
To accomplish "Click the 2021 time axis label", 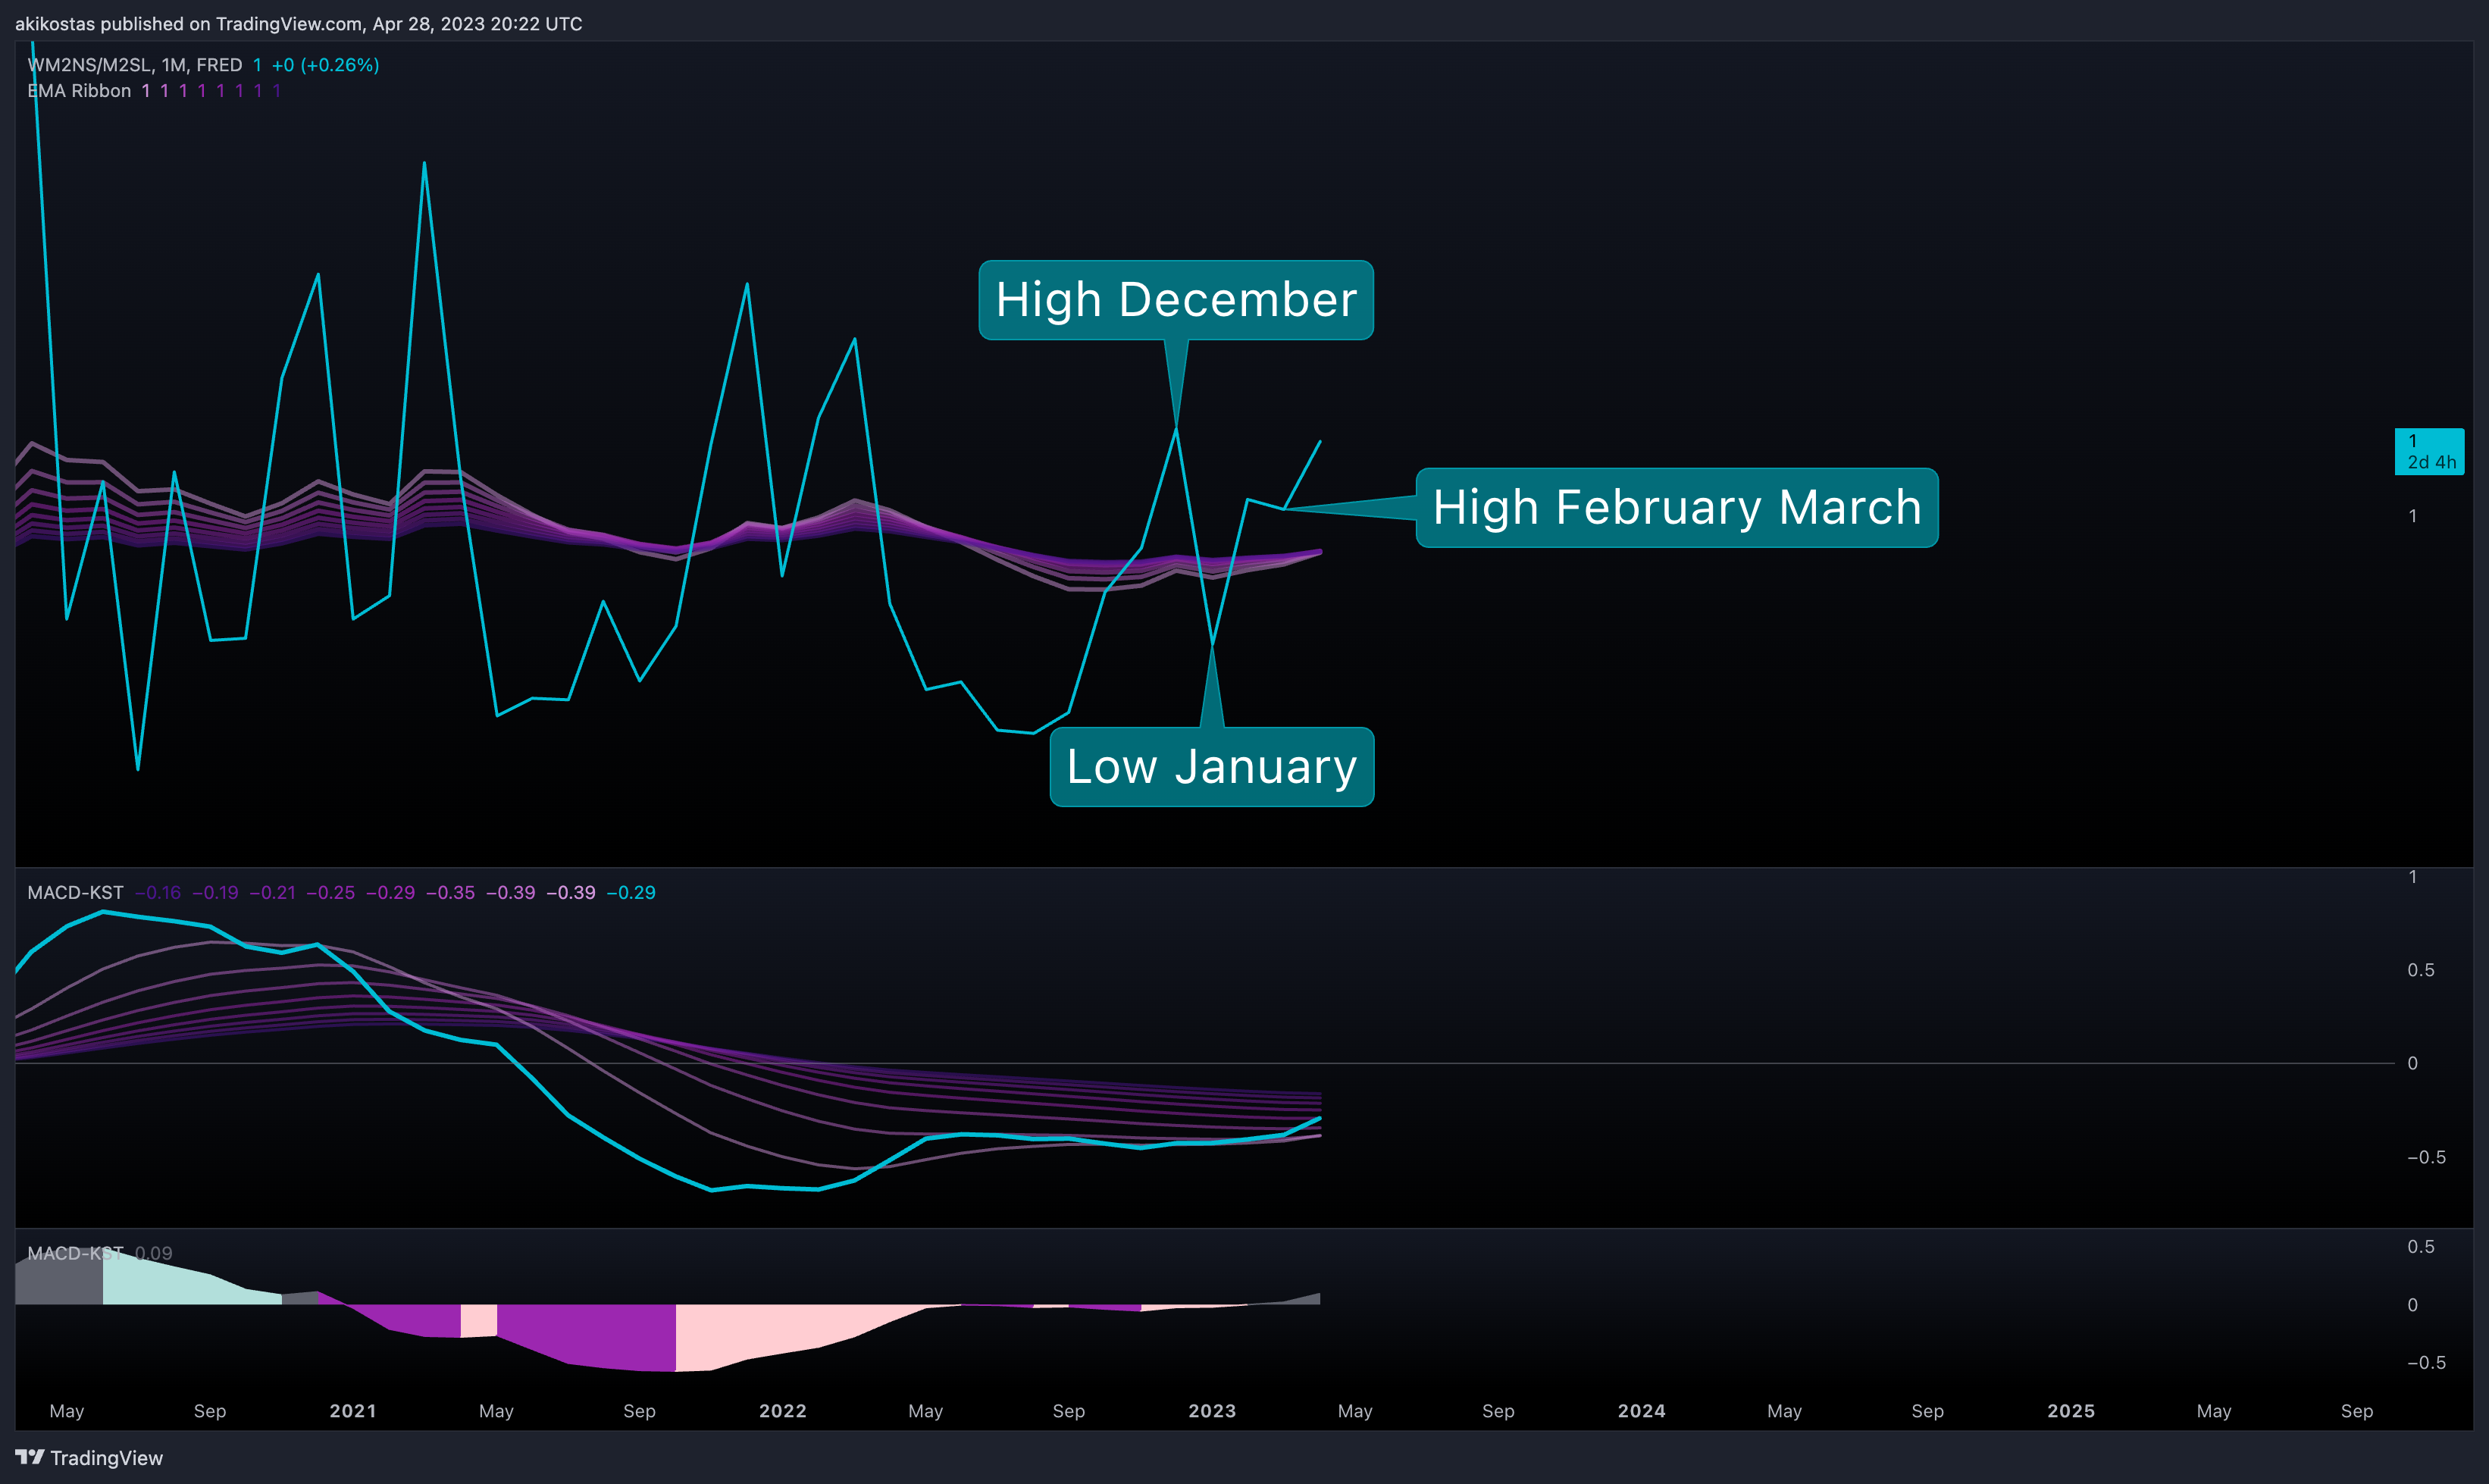I will coord(353,1411).
